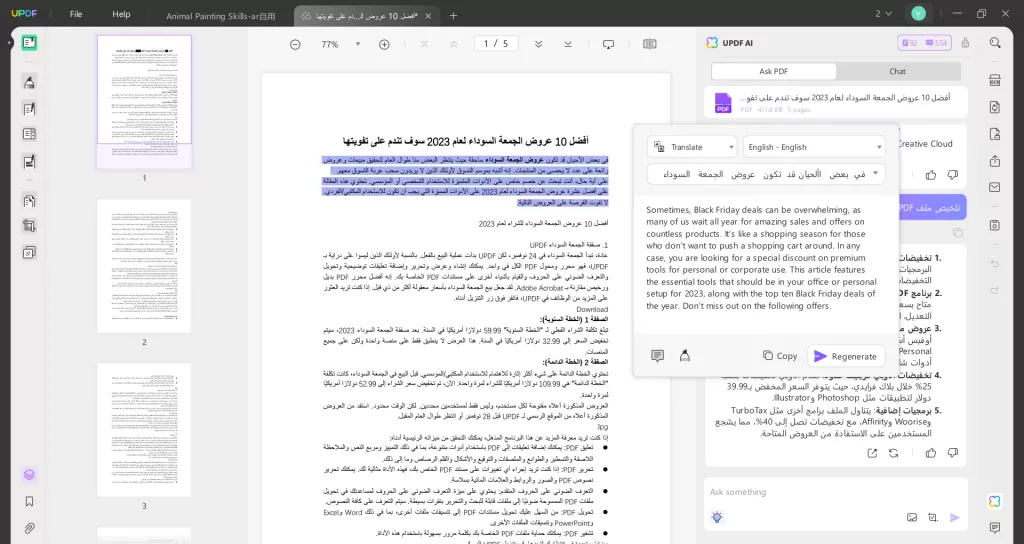Select page 1 thumbnail

click(x=144, y=101)
